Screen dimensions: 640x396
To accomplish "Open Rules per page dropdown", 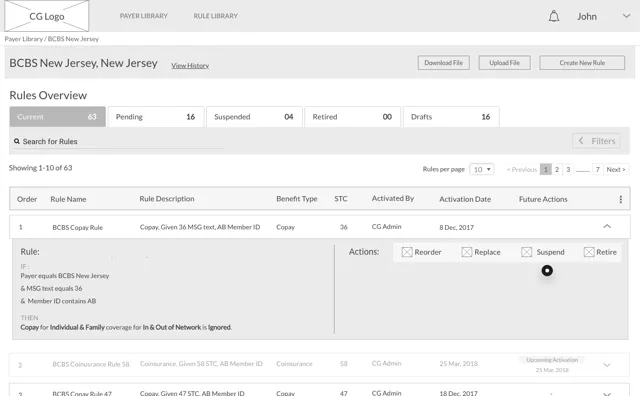I will coord(482,169).
